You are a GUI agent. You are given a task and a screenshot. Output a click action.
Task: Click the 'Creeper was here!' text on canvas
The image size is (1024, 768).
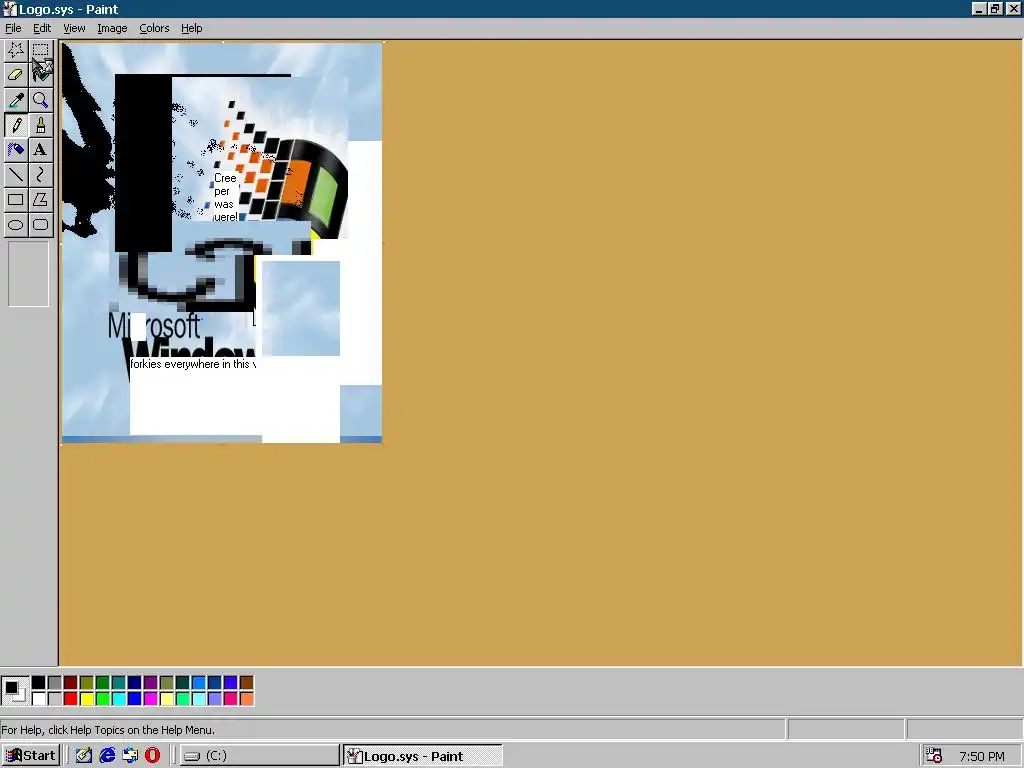click(x=225, y=197)
